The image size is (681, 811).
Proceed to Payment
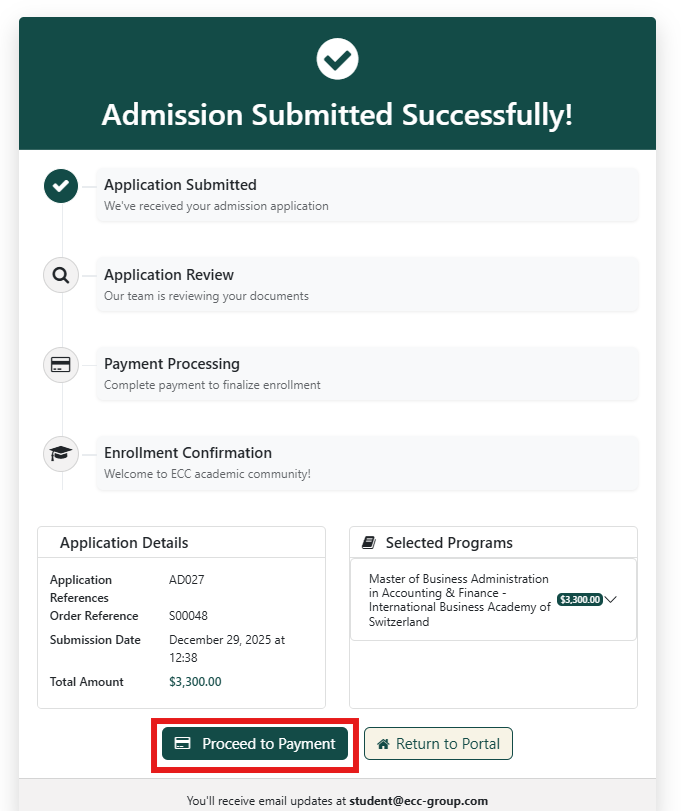click(255, 744)
